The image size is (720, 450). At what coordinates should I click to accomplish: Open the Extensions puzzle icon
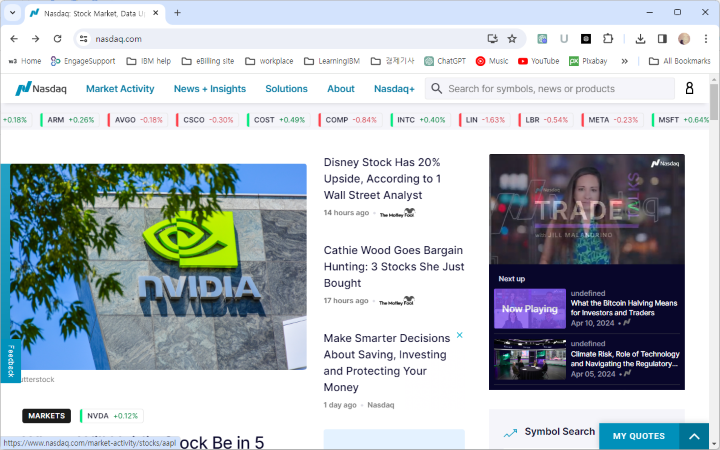608,39
